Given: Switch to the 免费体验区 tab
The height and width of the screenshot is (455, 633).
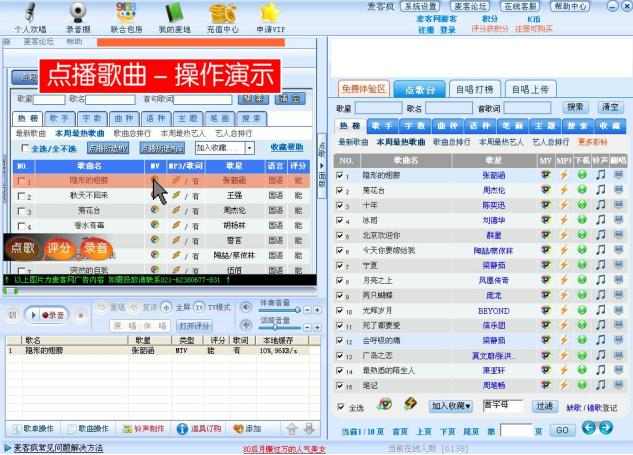Looking at the screenshot, I should [x=364, y=88].
